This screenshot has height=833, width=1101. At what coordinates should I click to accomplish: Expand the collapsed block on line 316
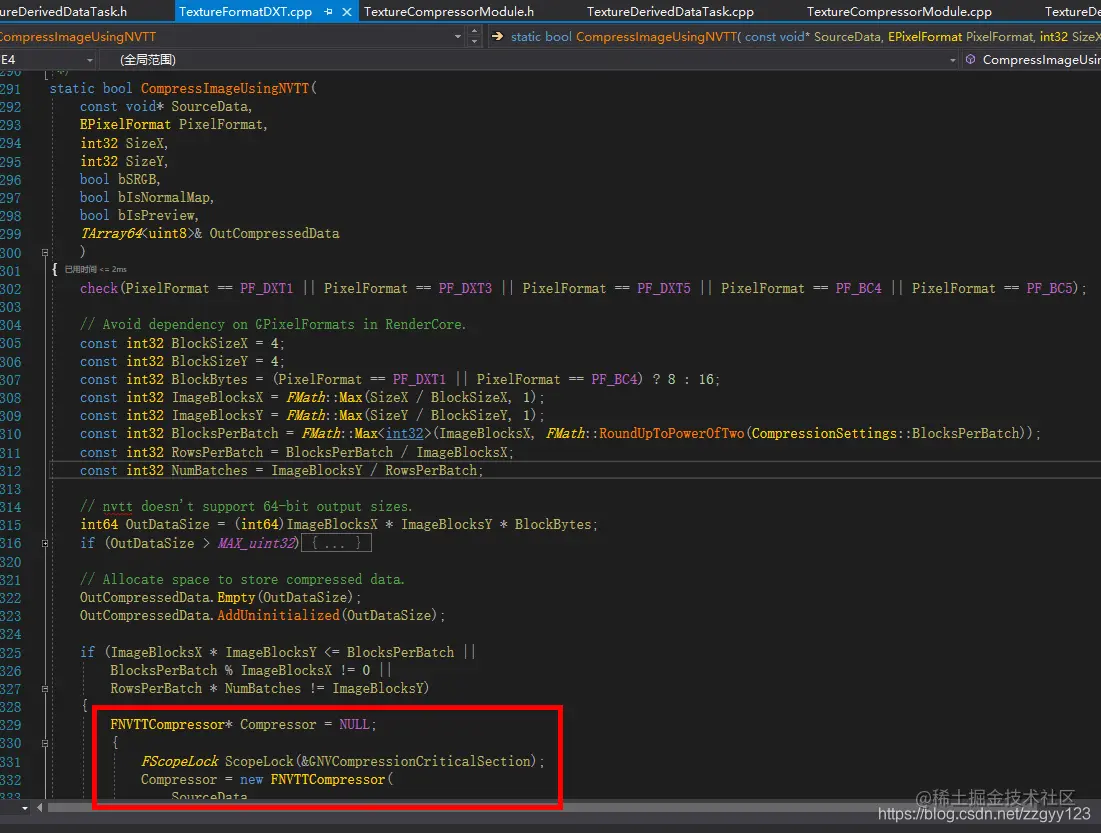click(x=45, y=543)
